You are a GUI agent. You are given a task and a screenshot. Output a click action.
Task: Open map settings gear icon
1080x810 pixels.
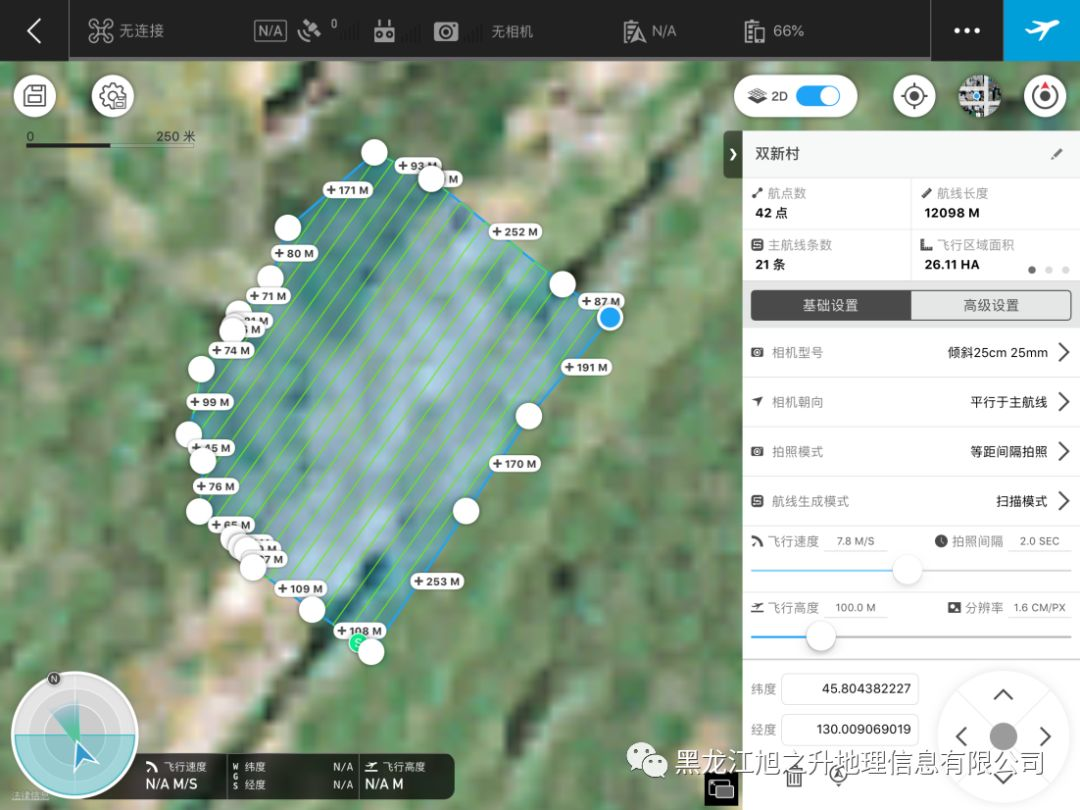click(113, 96)
